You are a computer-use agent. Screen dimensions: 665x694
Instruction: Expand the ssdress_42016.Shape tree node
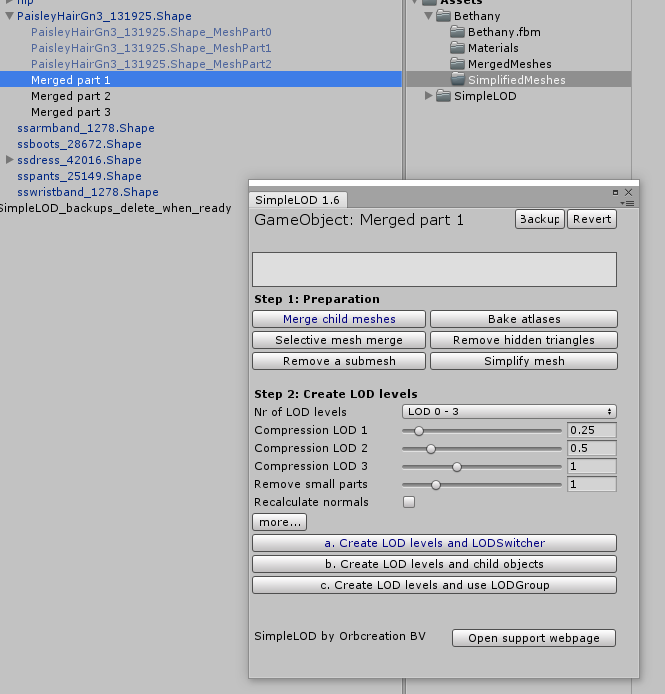(x=9, y=160)
